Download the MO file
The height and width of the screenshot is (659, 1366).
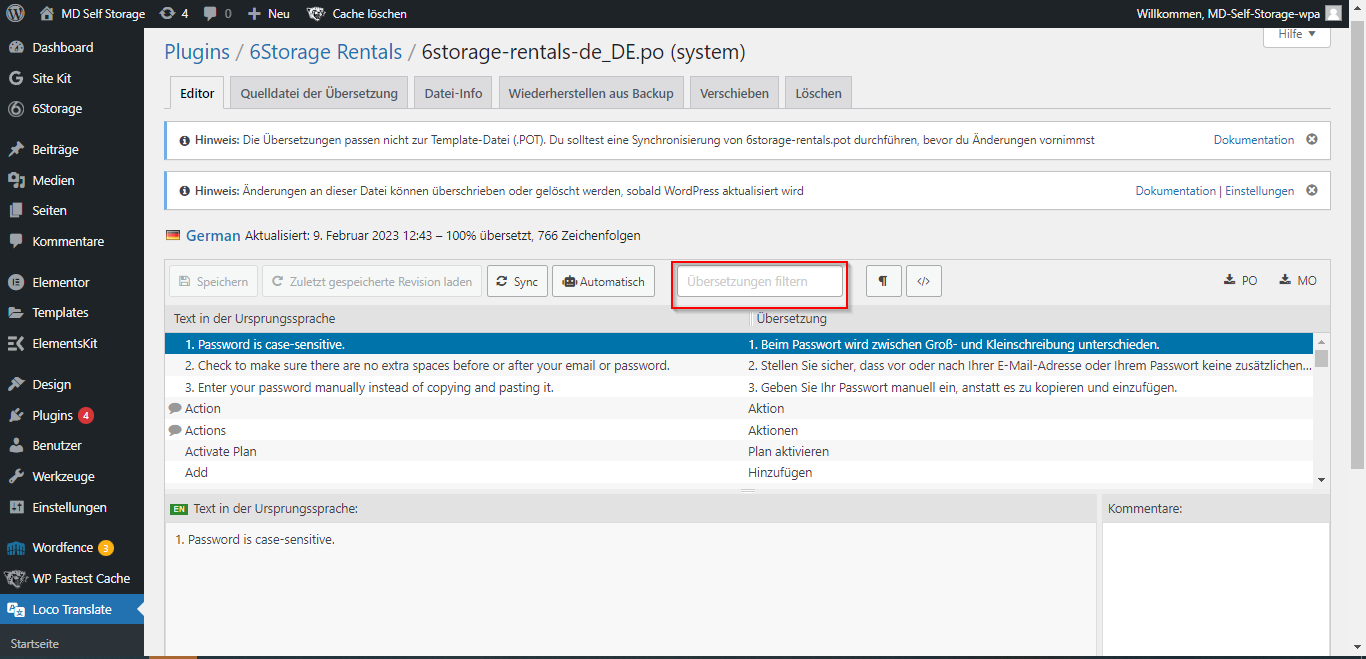[x=1298, y=281]
